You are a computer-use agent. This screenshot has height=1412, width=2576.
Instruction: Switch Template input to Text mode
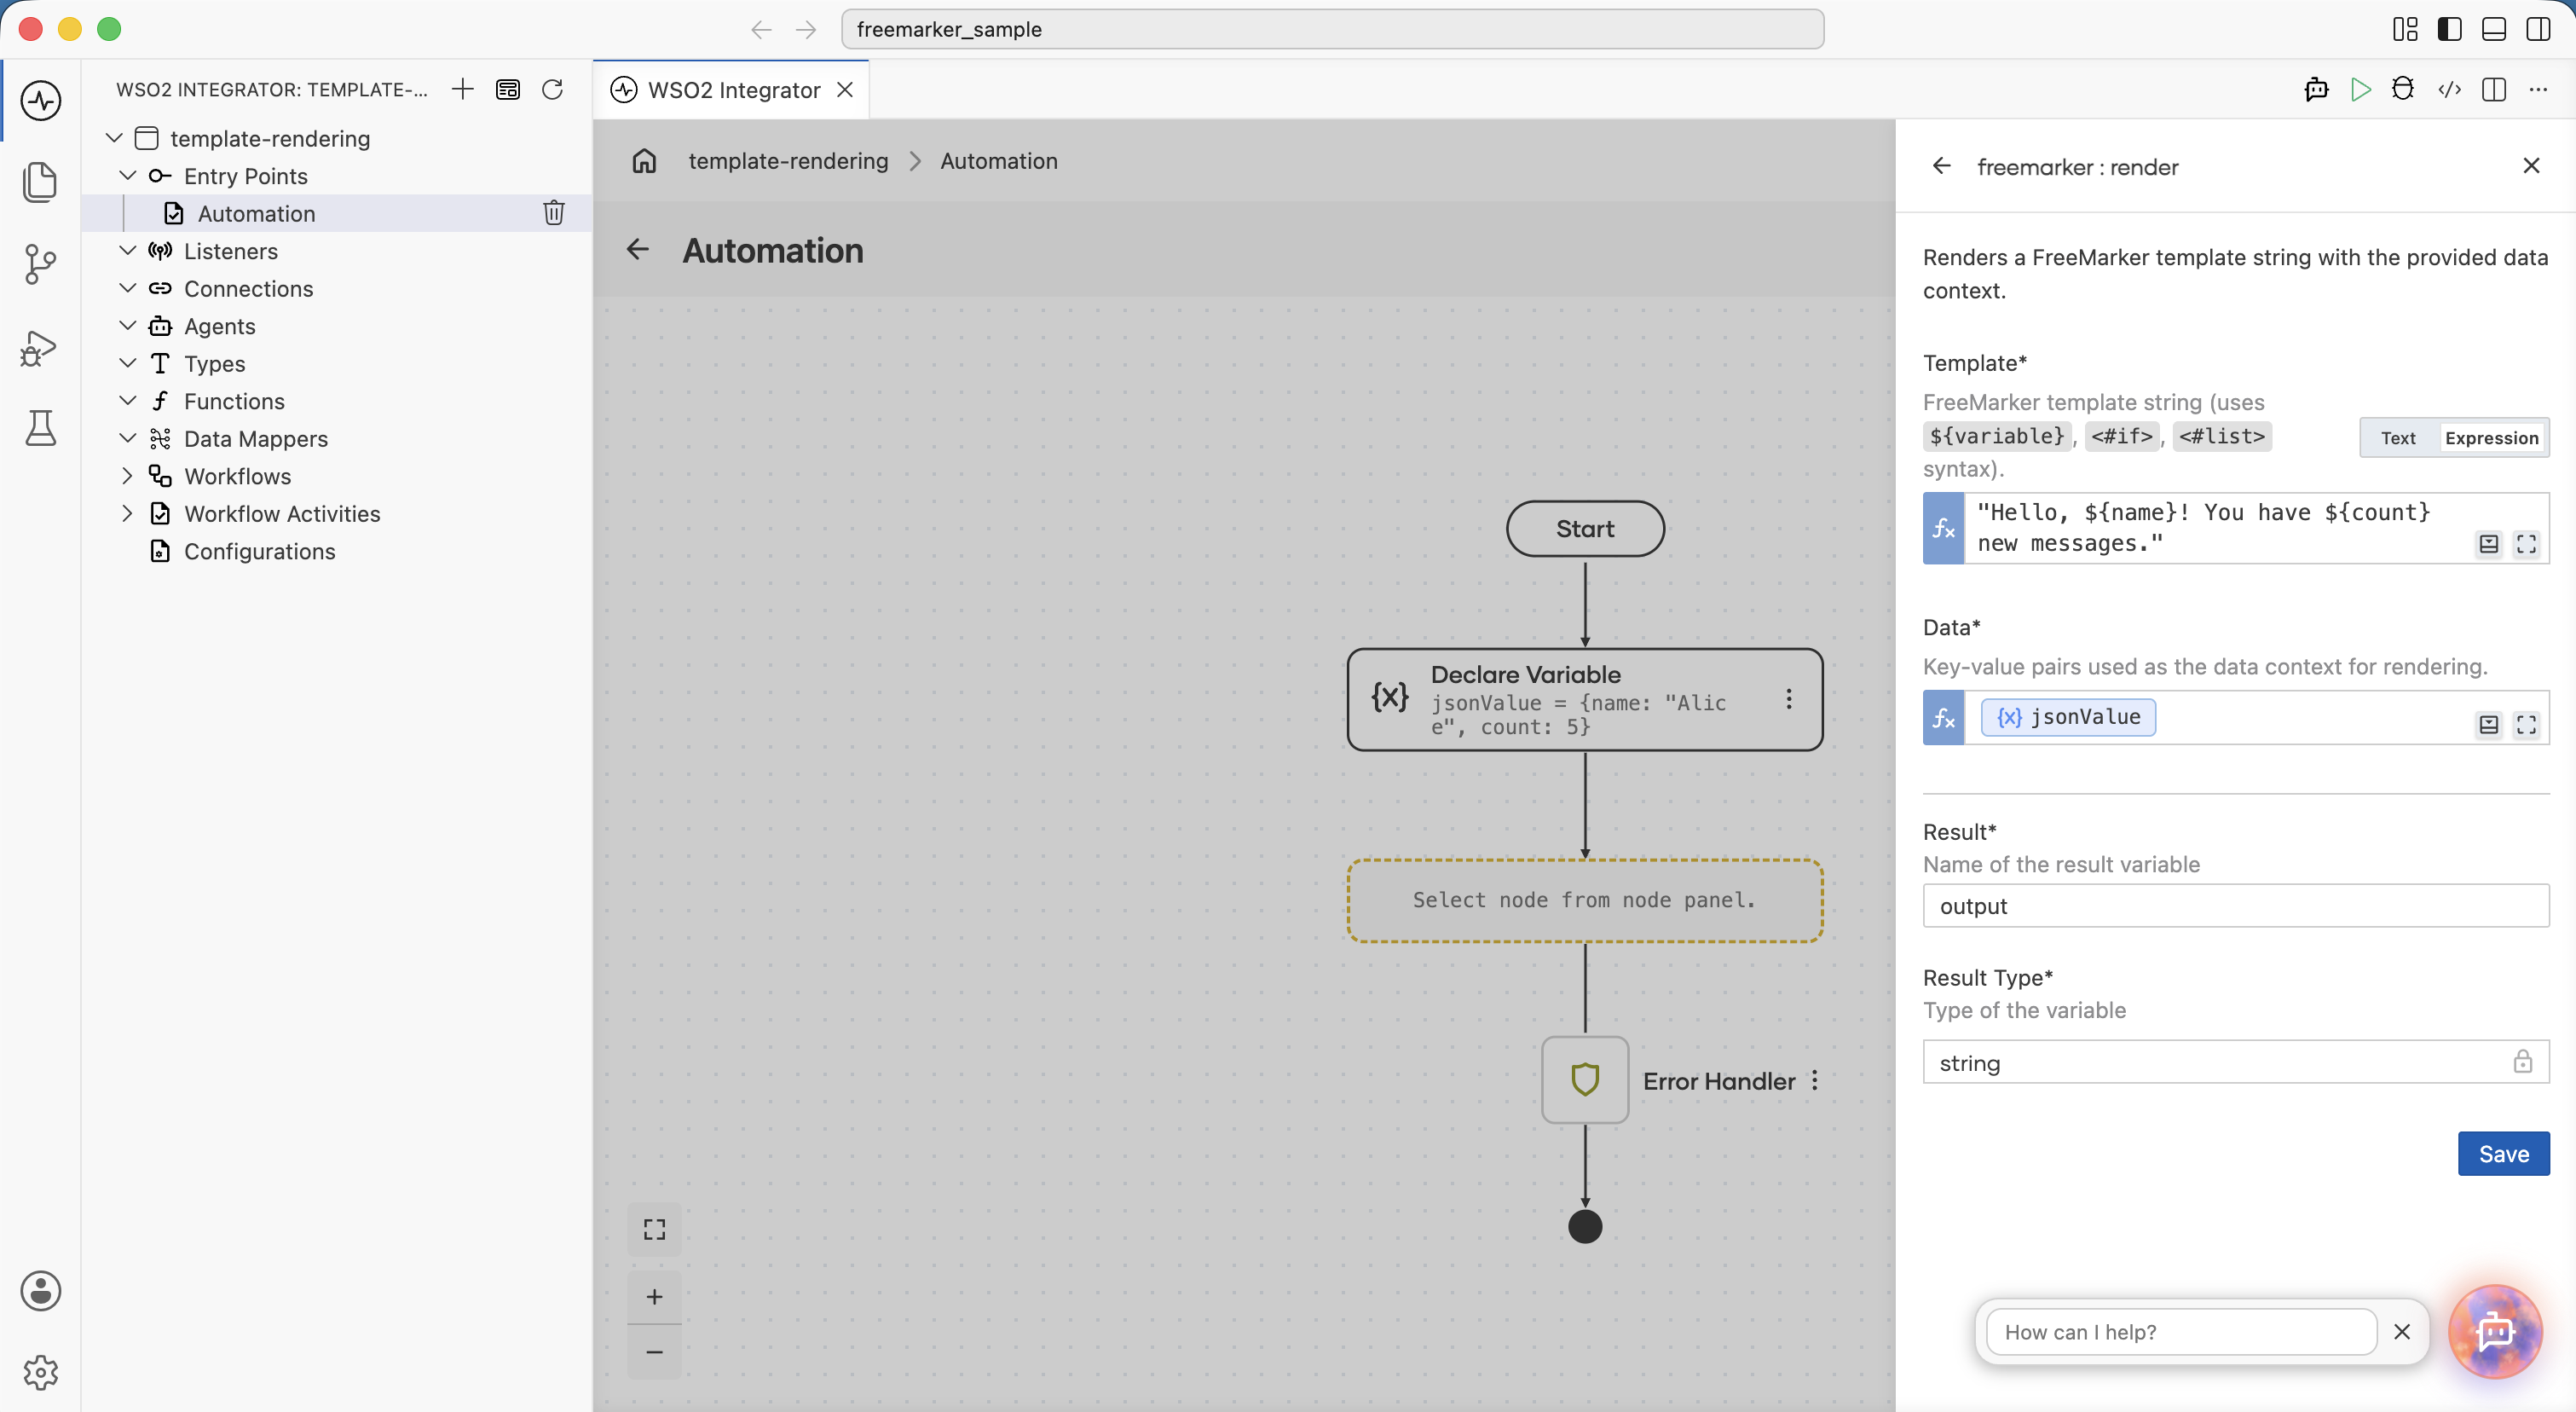[x=2397, y=437]
